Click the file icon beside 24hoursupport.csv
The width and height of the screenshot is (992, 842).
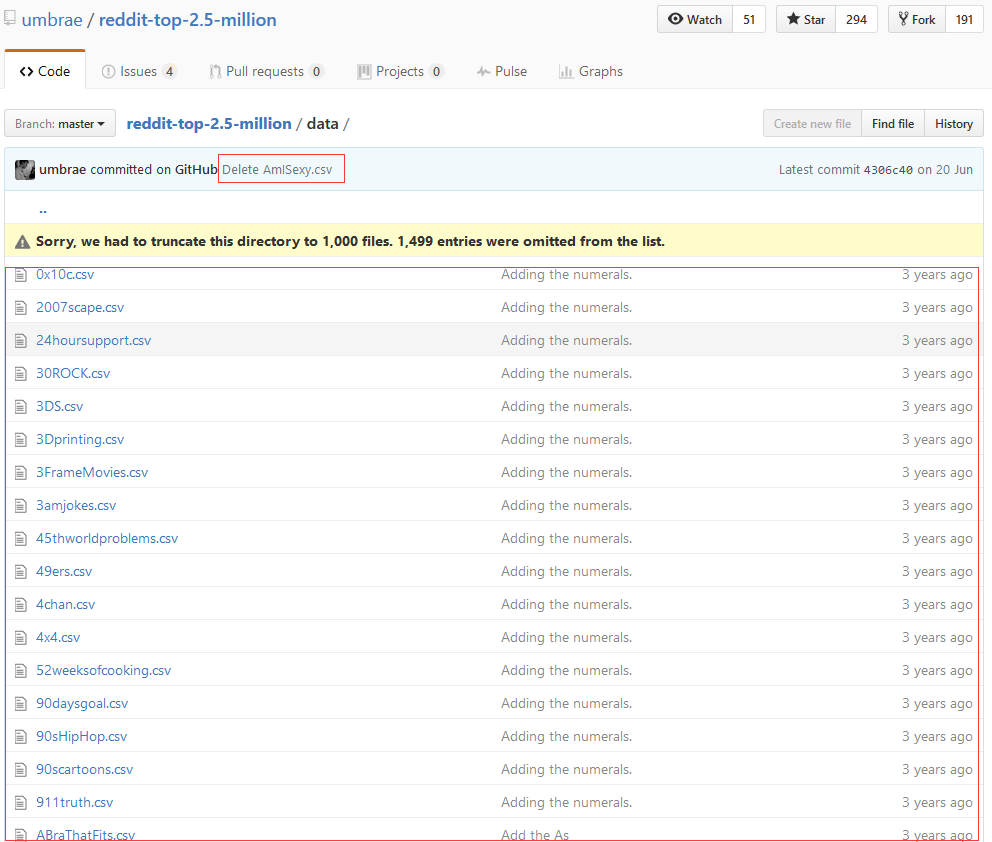coord(21,340)
